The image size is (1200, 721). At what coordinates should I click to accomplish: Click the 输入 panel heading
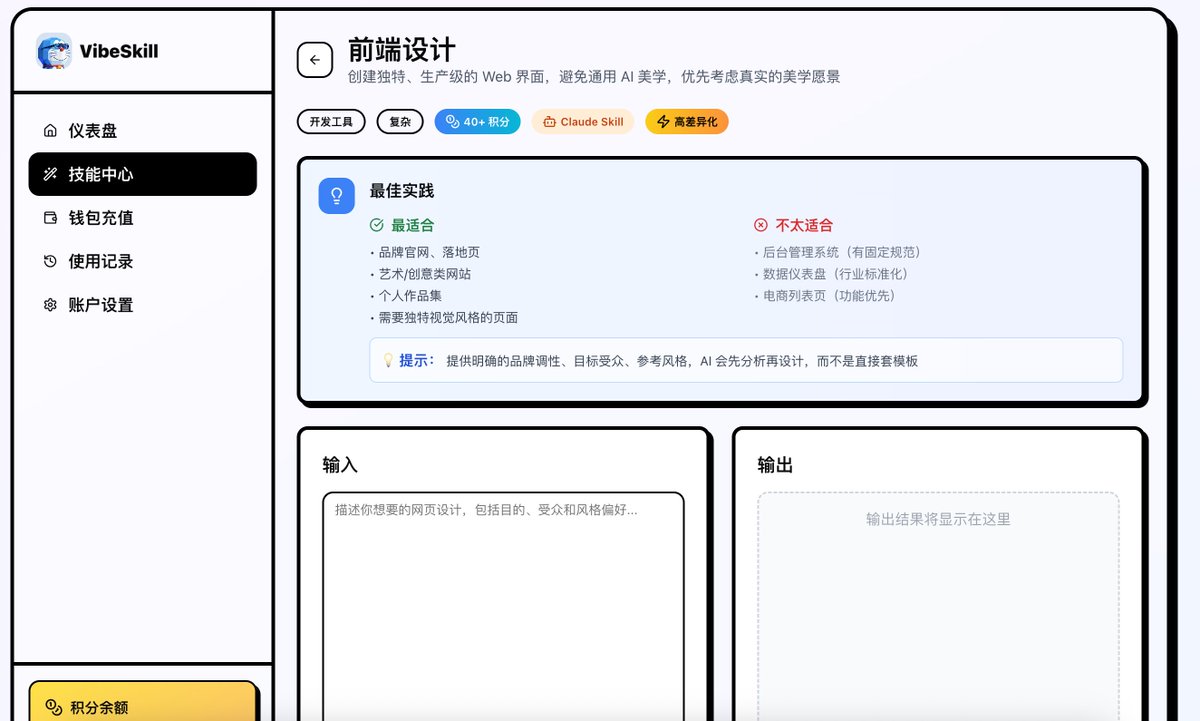[340, 465]
